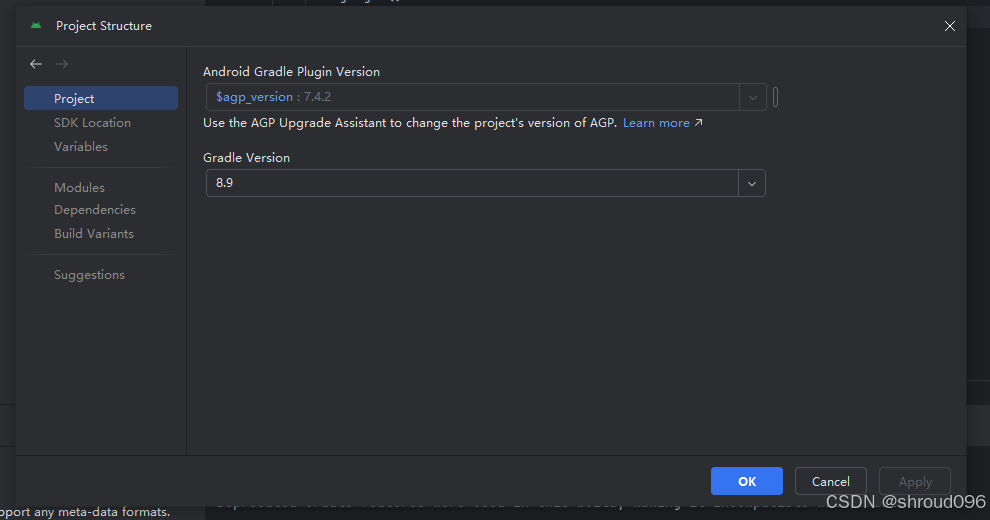Open SDK Location section
The image size is (990, 520).
tap(92, 122)
